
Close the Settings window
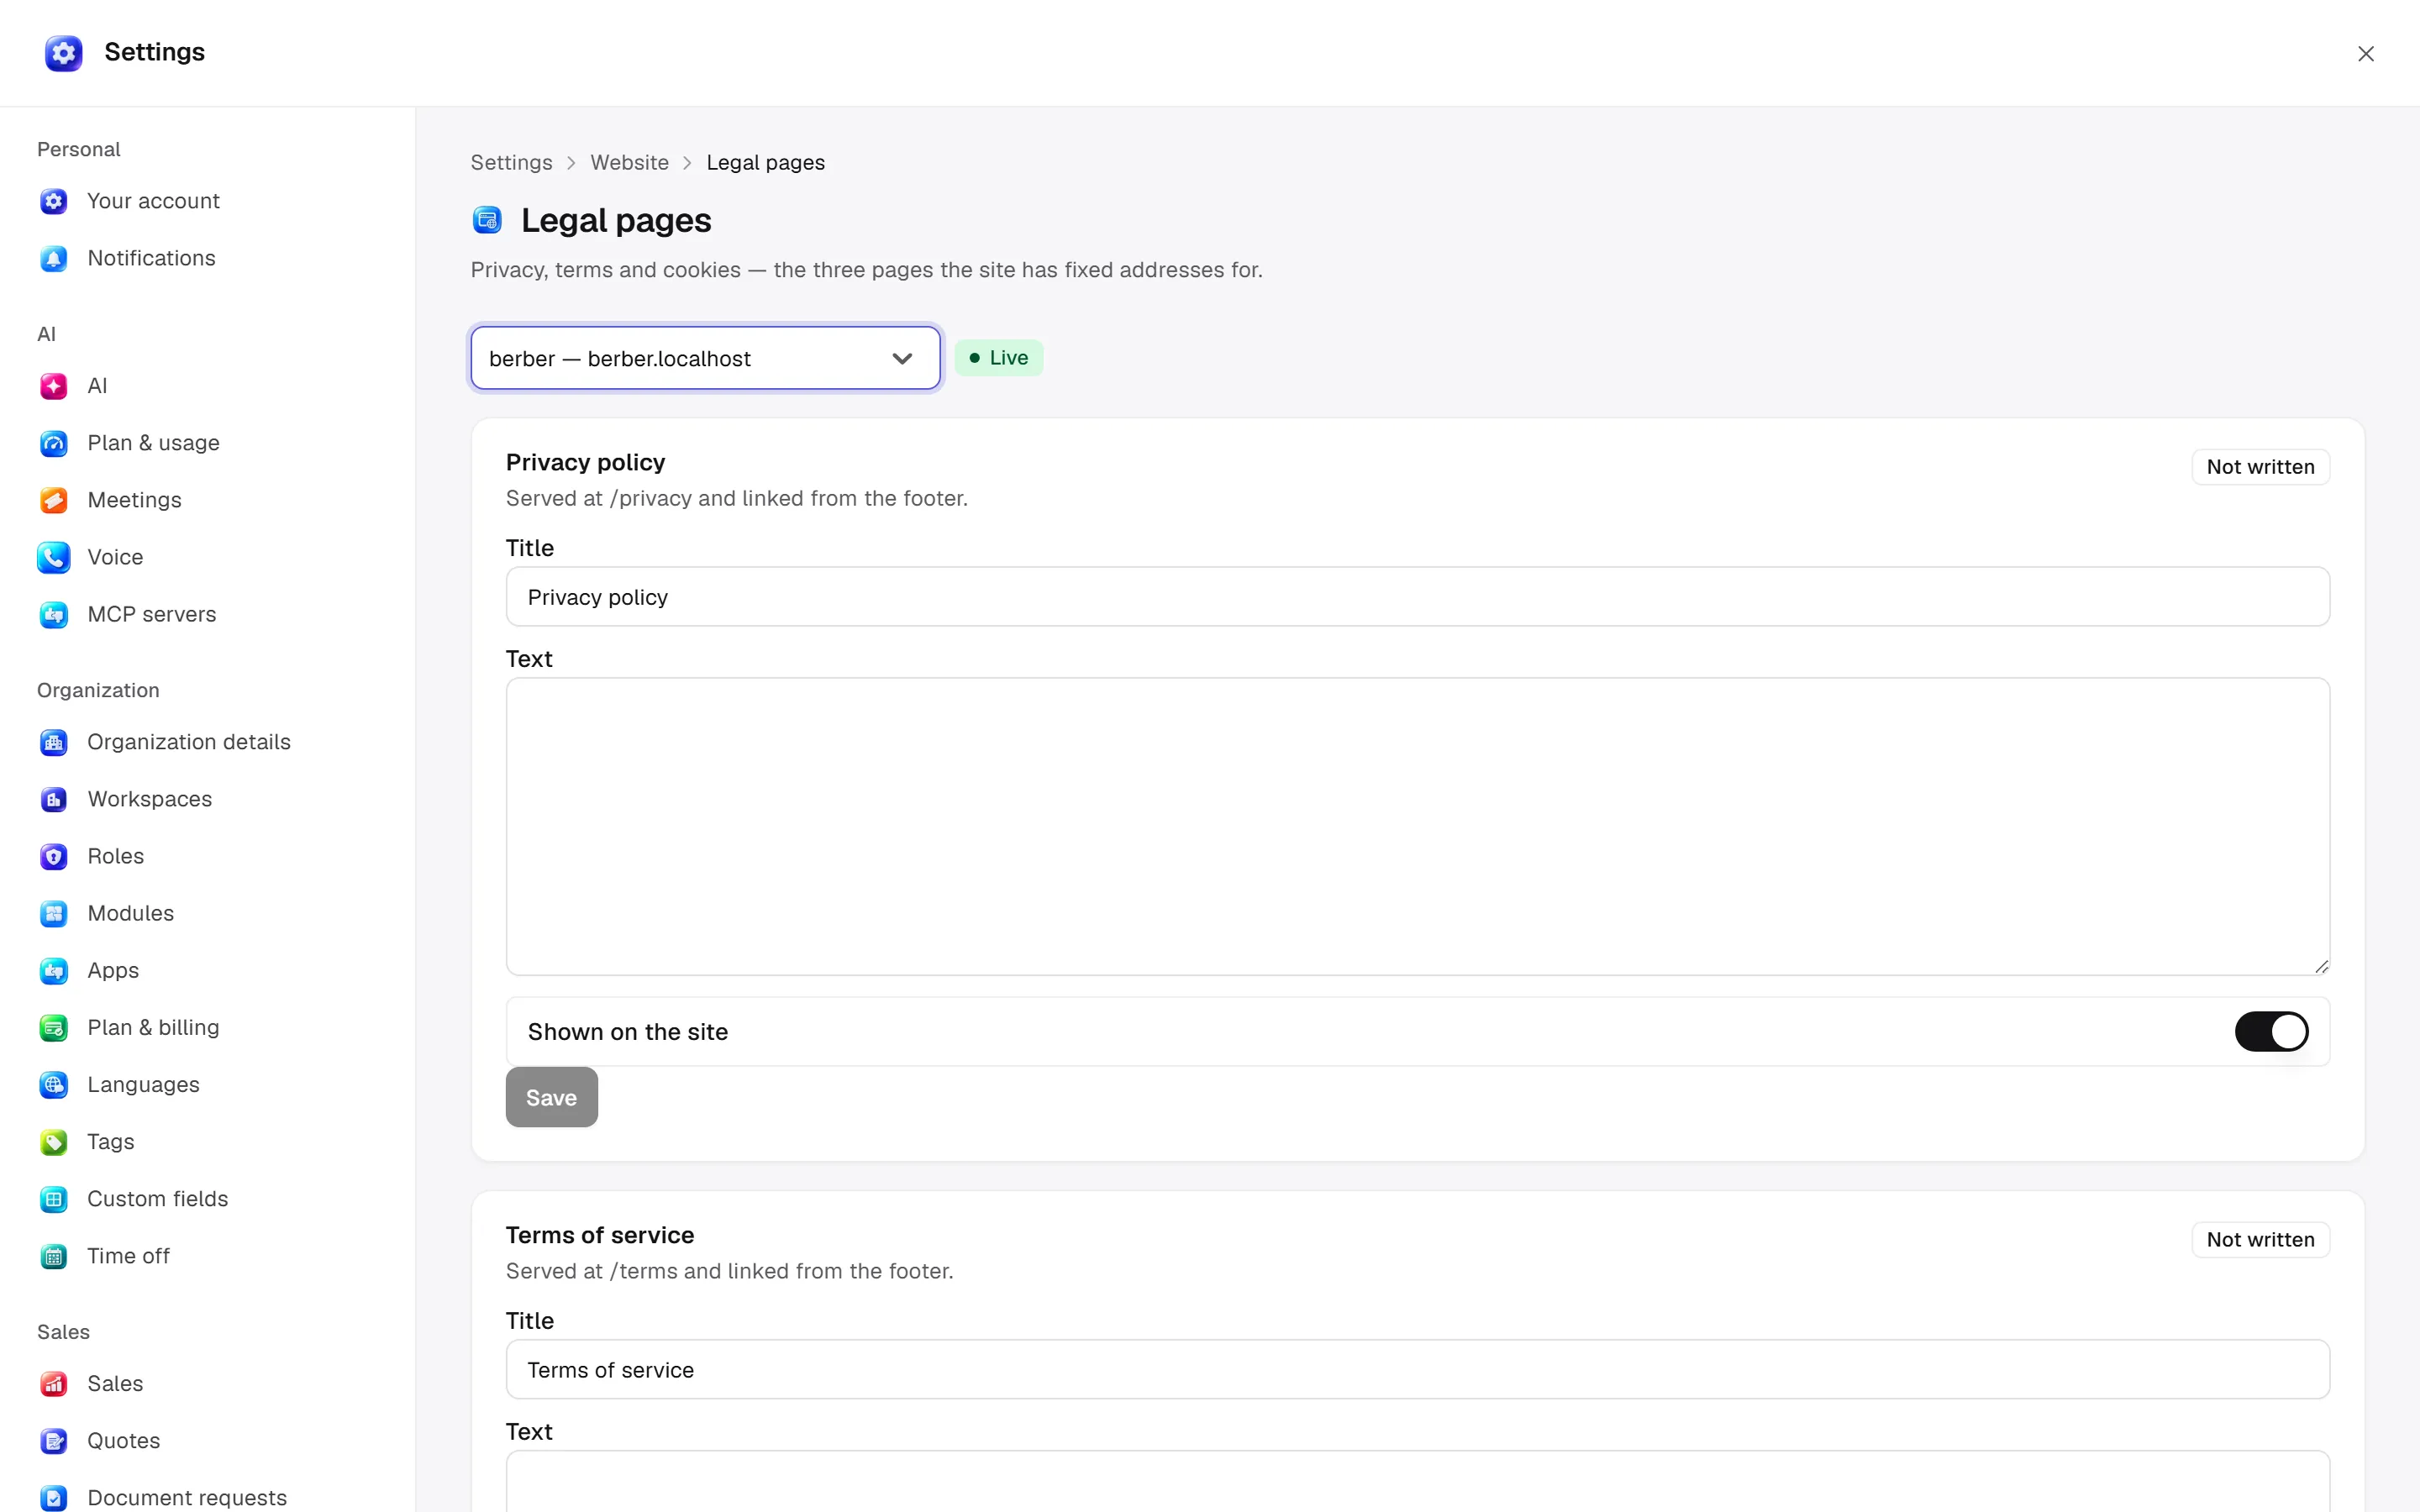pyautogui.click(x=2365, y=54)
